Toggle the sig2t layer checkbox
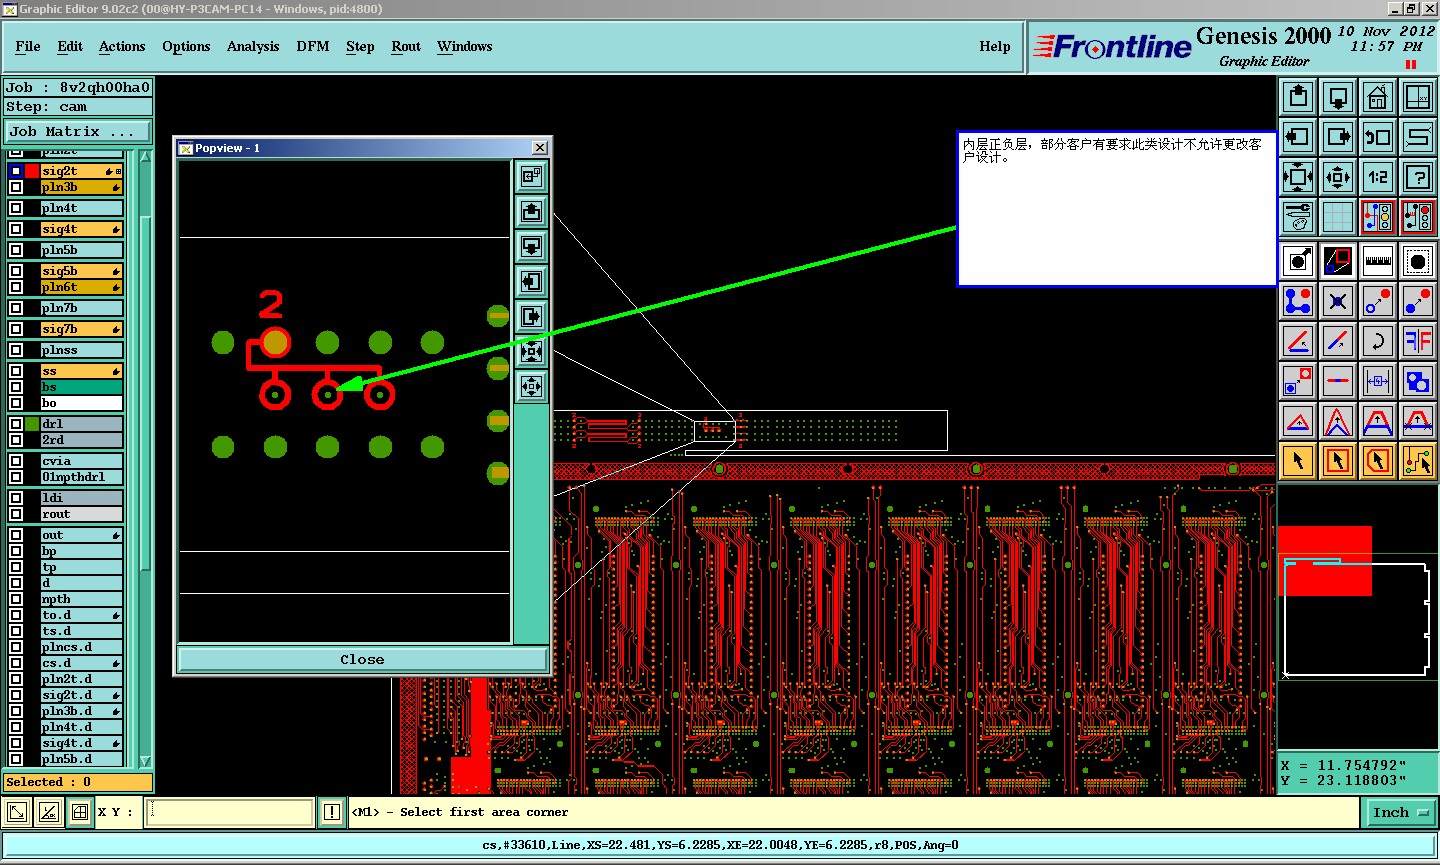This screenshot has height=865, width=1440. 16,171
